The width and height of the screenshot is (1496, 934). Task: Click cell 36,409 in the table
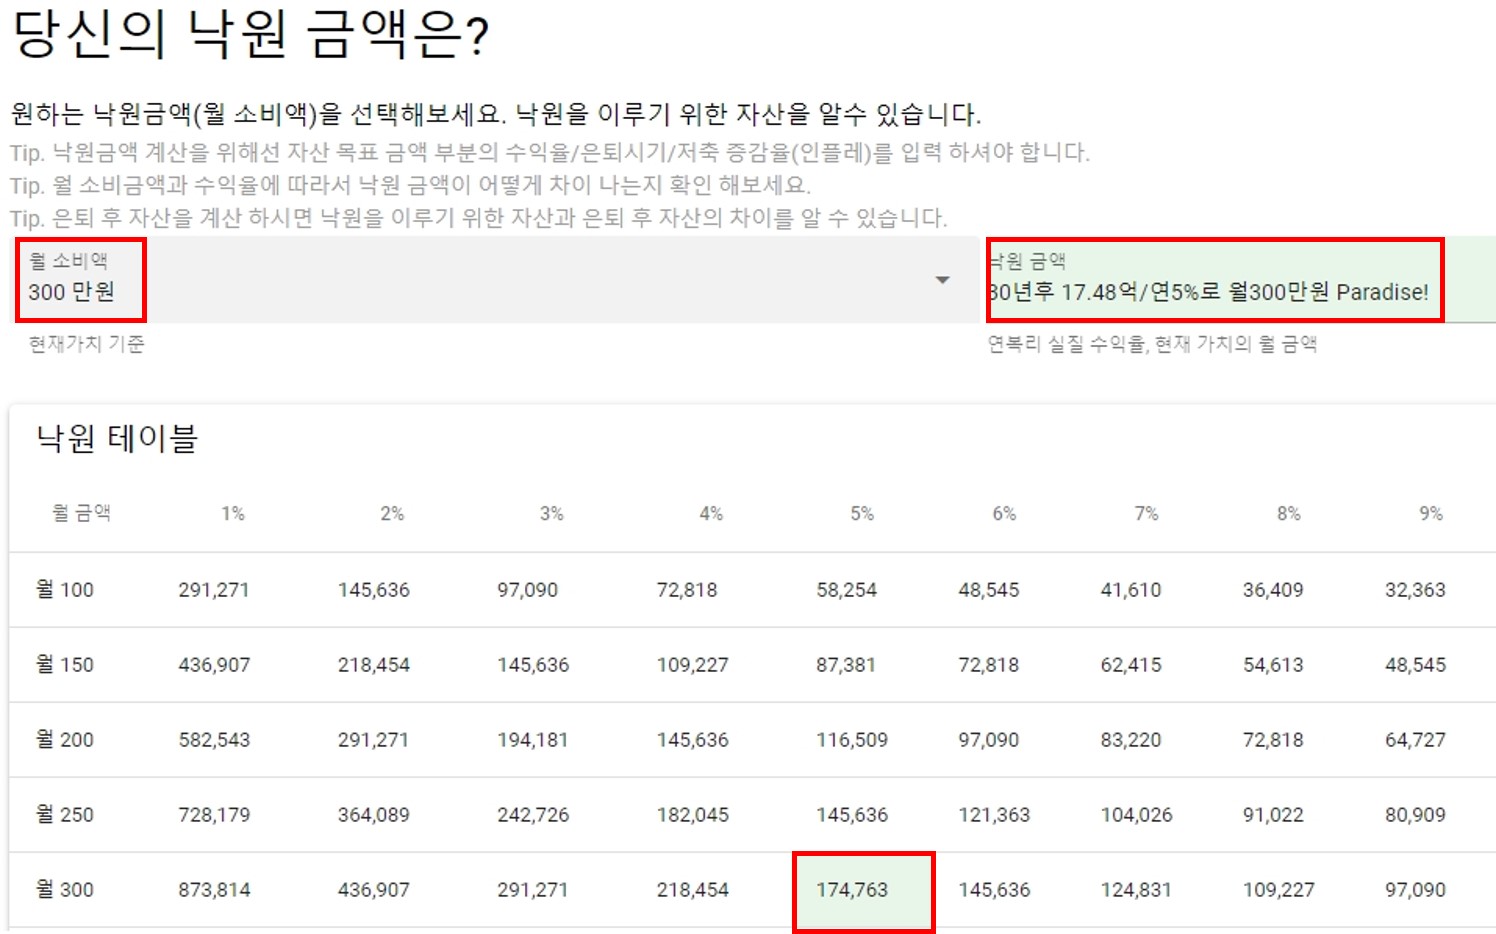click(1273, 590)
